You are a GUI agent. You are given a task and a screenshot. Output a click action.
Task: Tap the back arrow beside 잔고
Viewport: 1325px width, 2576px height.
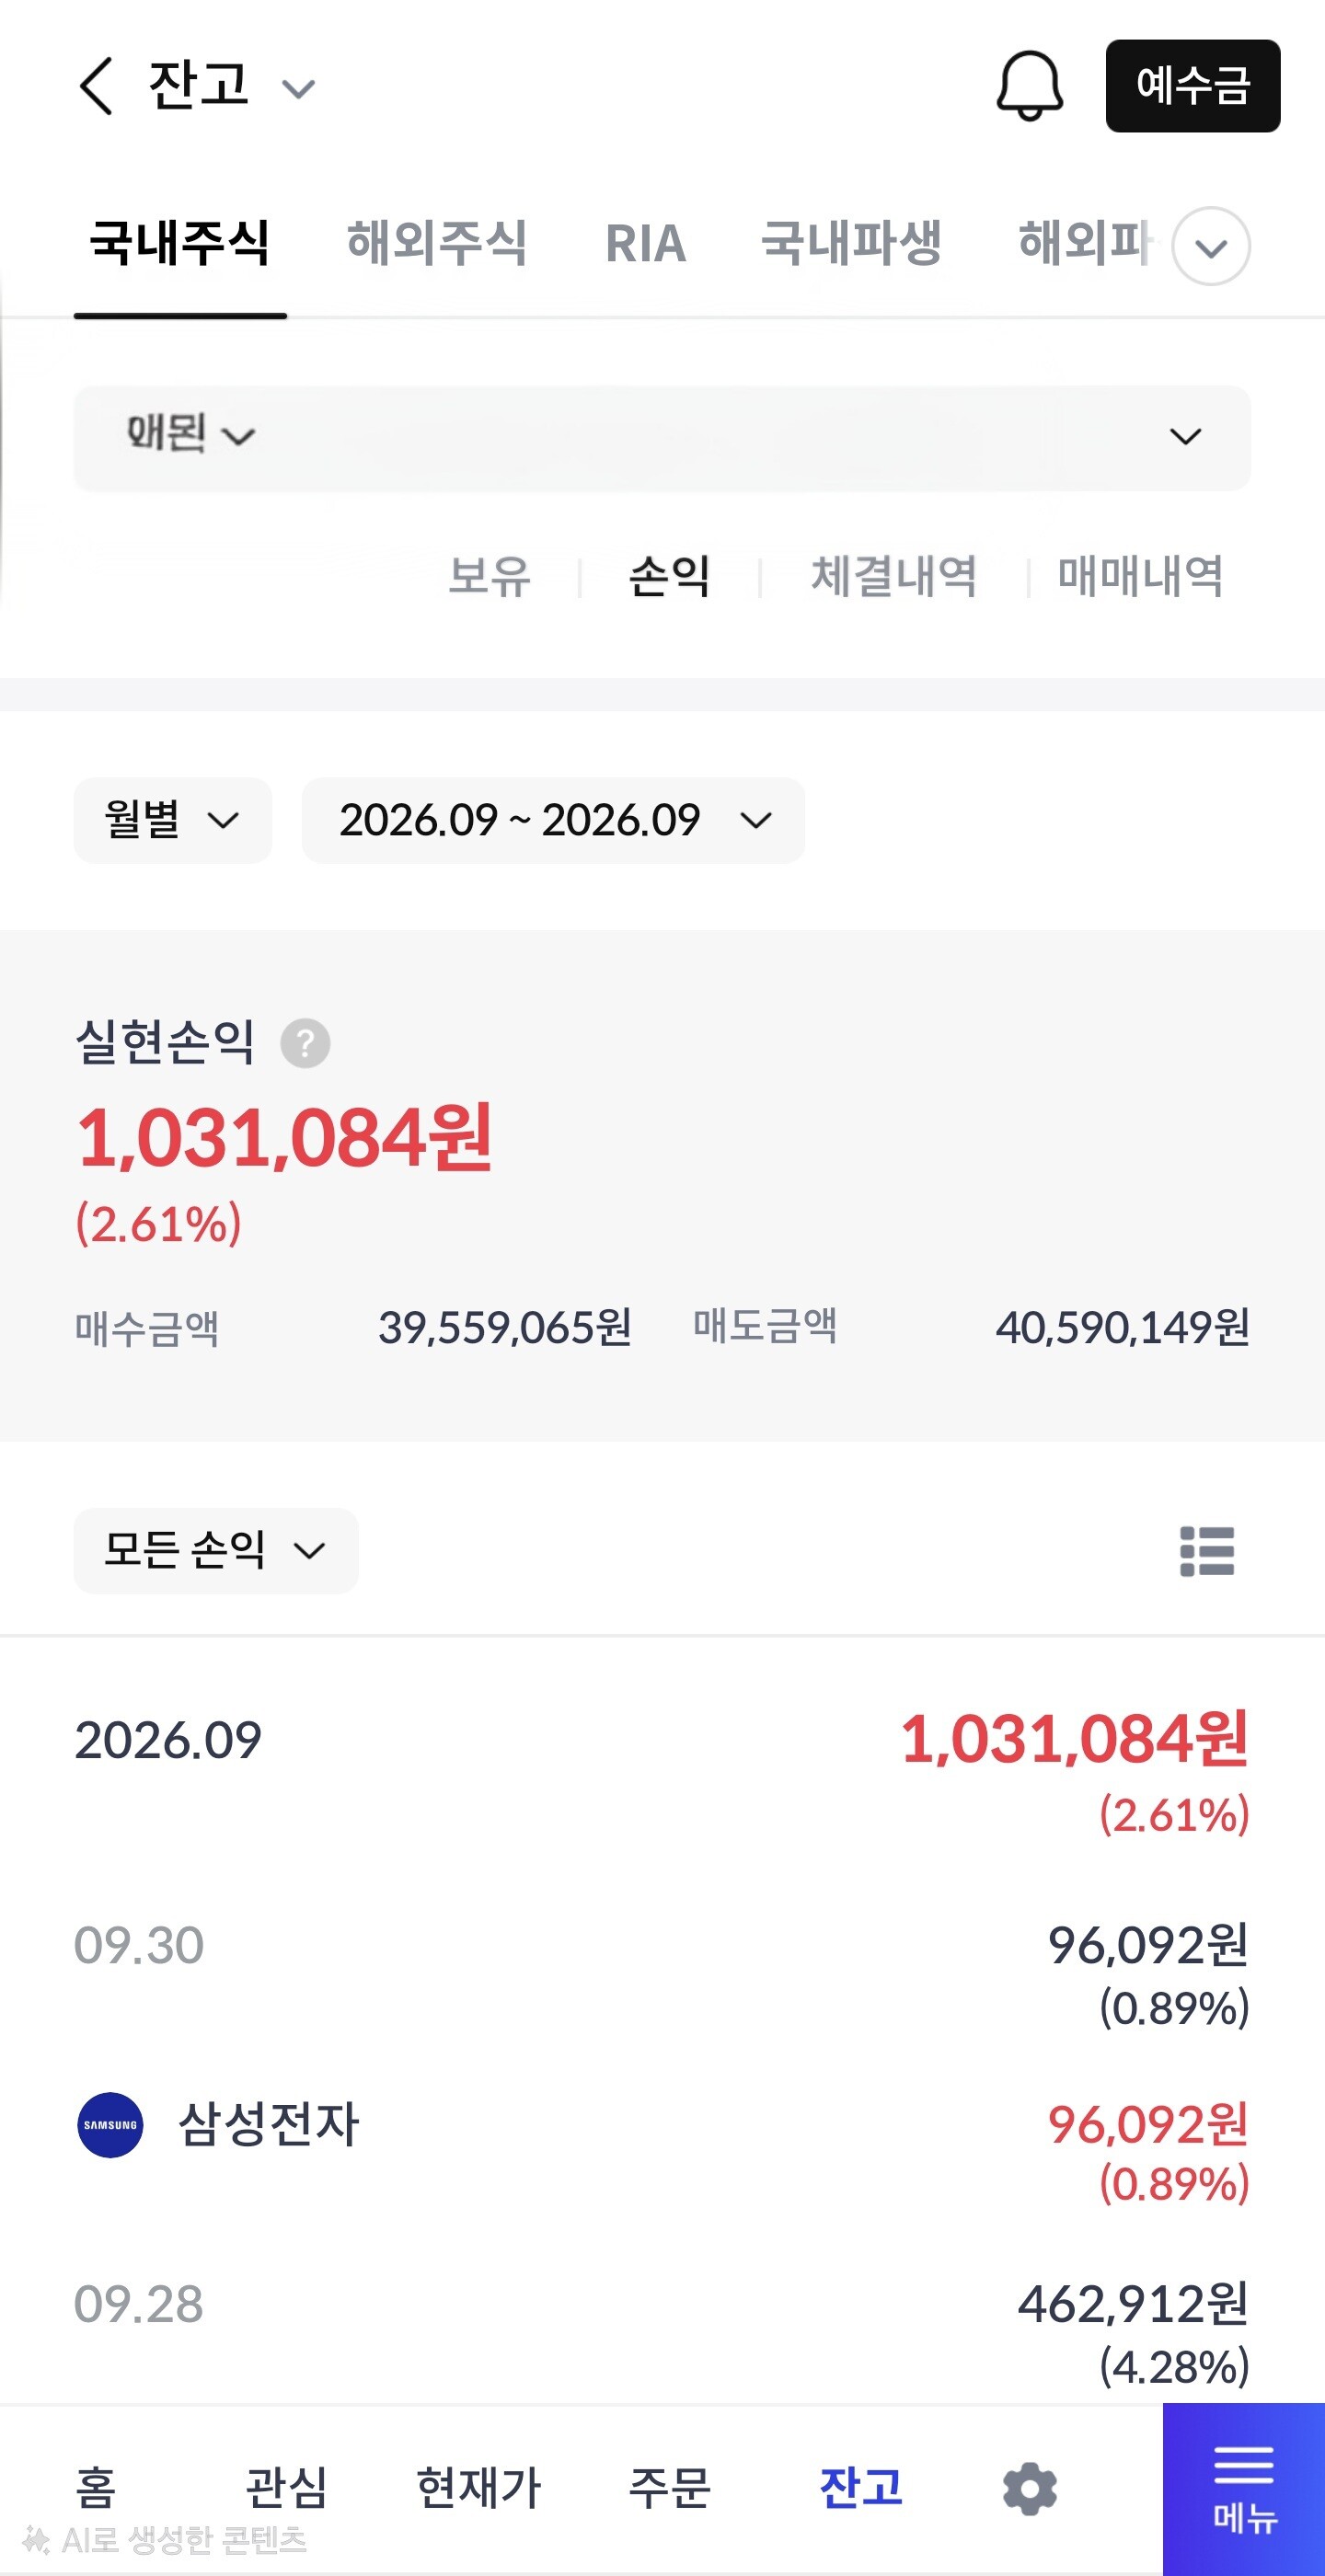pos(96,86)
